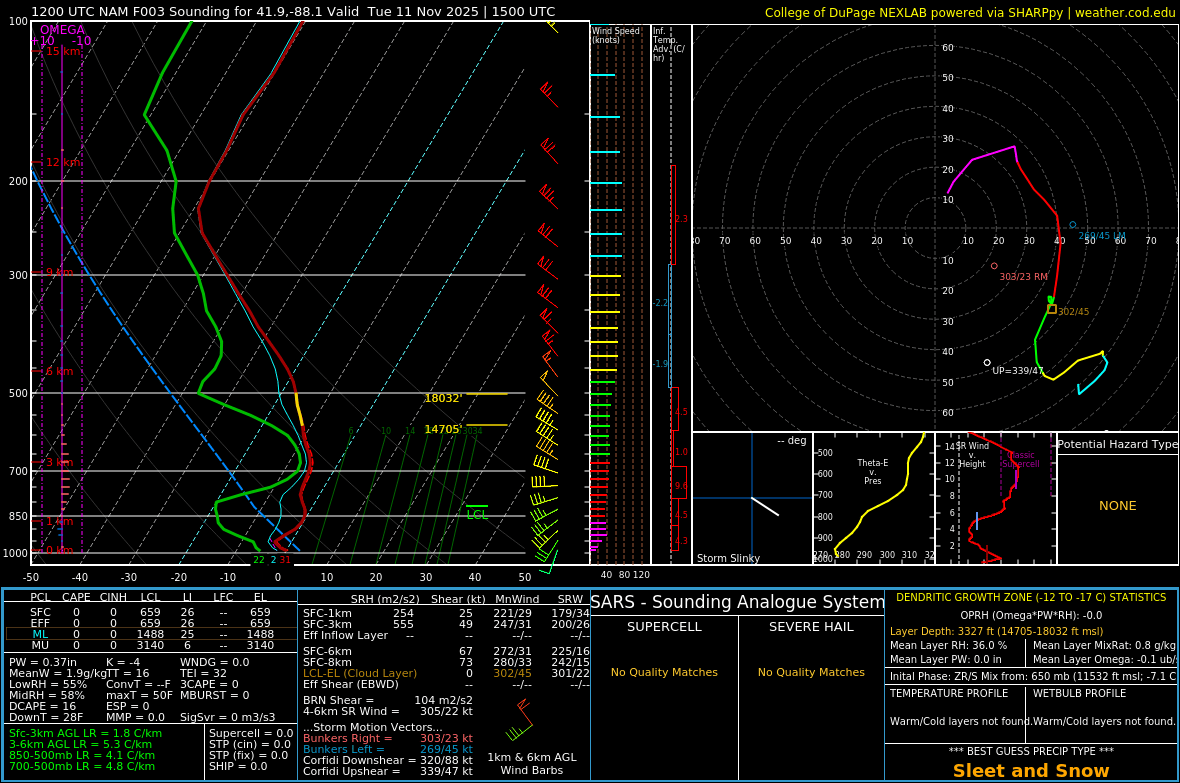Click the 'maxT = 50F' value
Image resolution: width=1180 pixels, height=783 pixels.
click(139, 695)
